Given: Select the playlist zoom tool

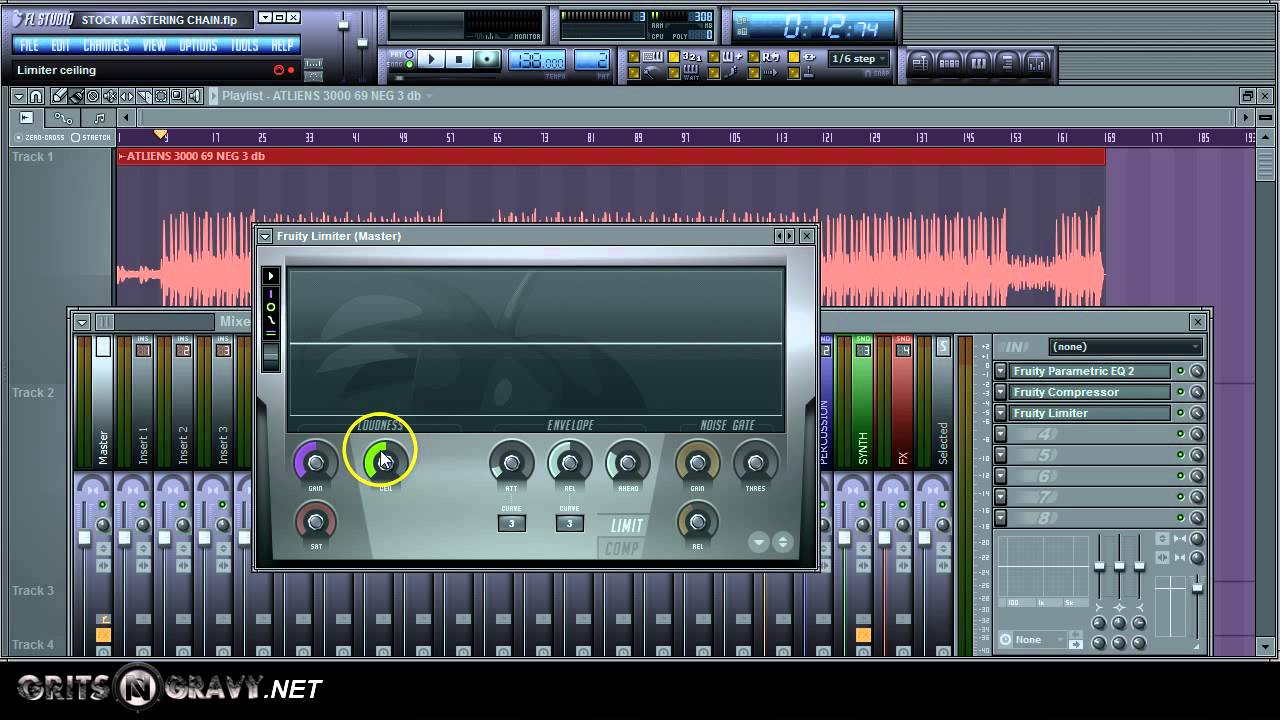Looking at the screenshot, I should coord(177,96).
